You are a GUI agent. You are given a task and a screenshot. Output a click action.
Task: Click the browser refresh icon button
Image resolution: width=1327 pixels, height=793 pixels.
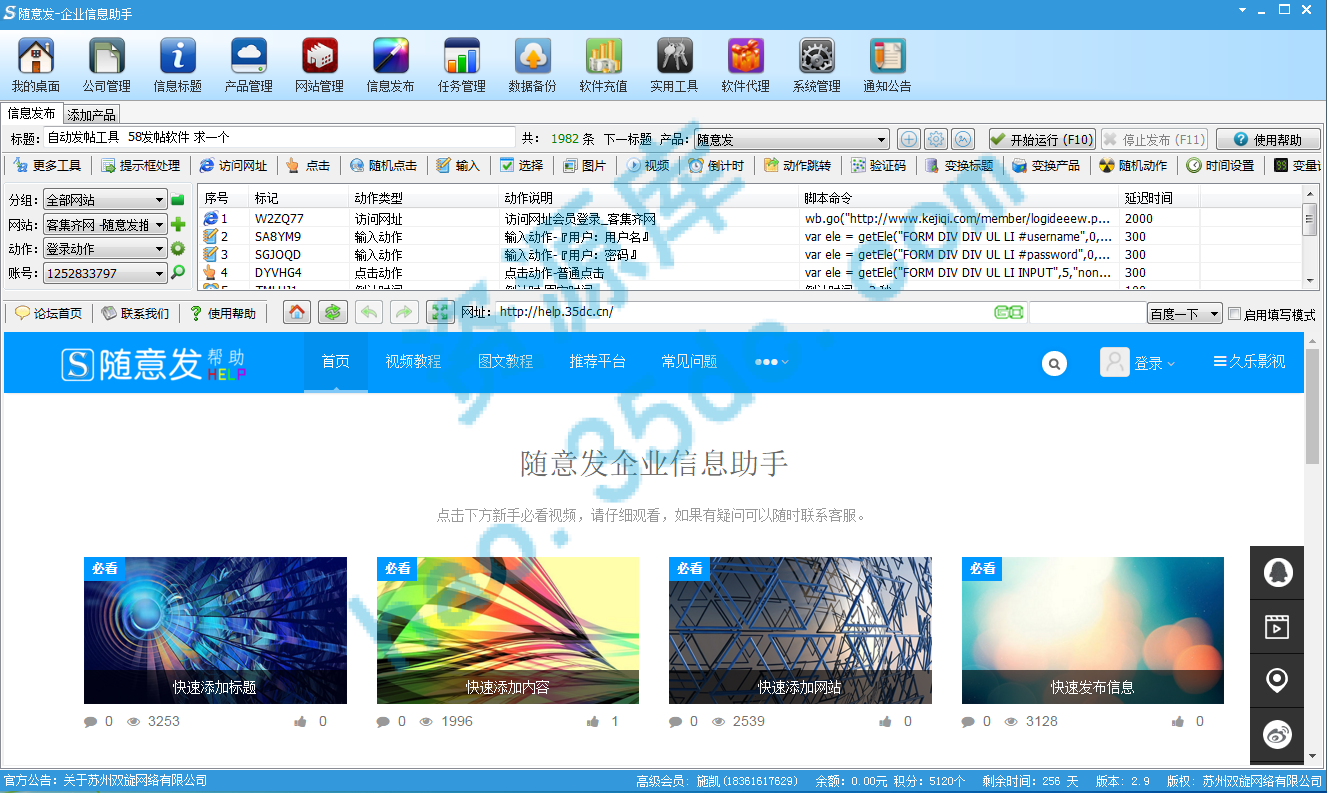click(x=333, y=312)
